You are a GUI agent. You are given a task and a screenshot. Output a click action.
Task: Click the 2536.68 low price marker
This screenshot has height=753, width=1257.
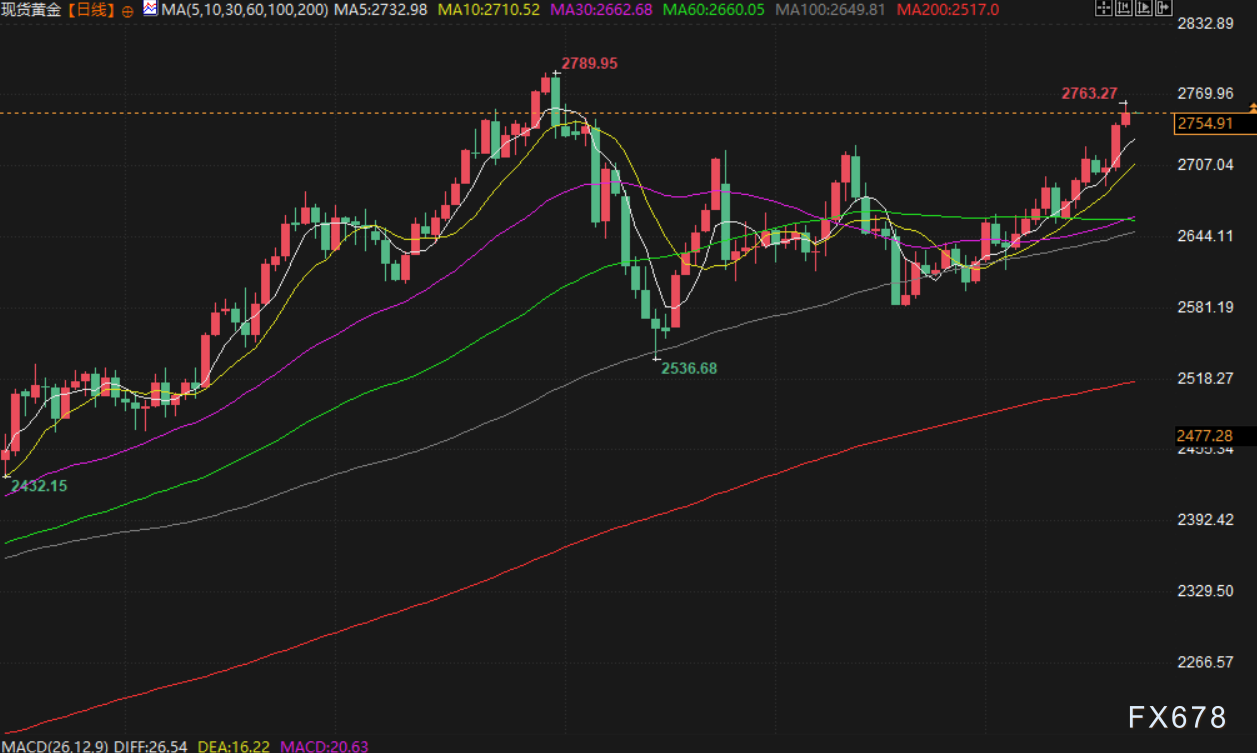pyautogui.click(x=688, y=368)
